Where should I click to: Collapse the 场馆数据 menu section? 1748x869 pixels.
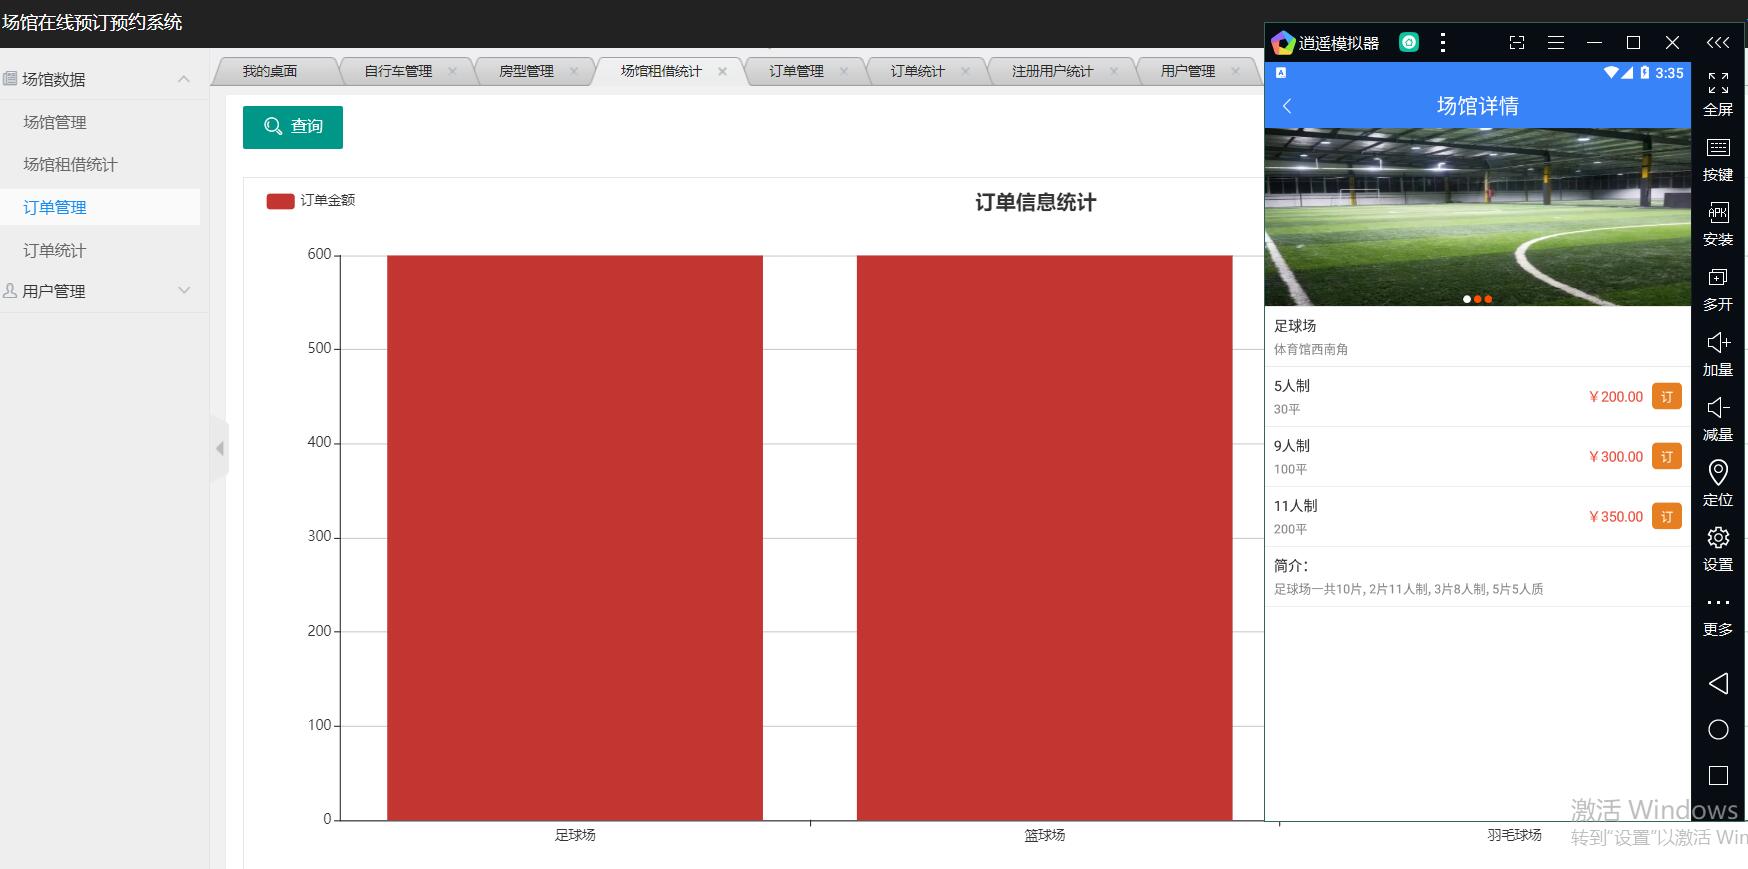(x=184, y=79)
